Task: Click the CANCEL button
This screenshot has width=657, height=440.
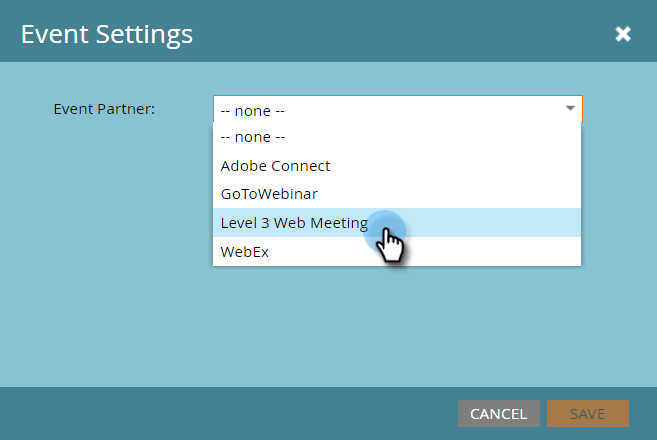Action: [499, 414]
